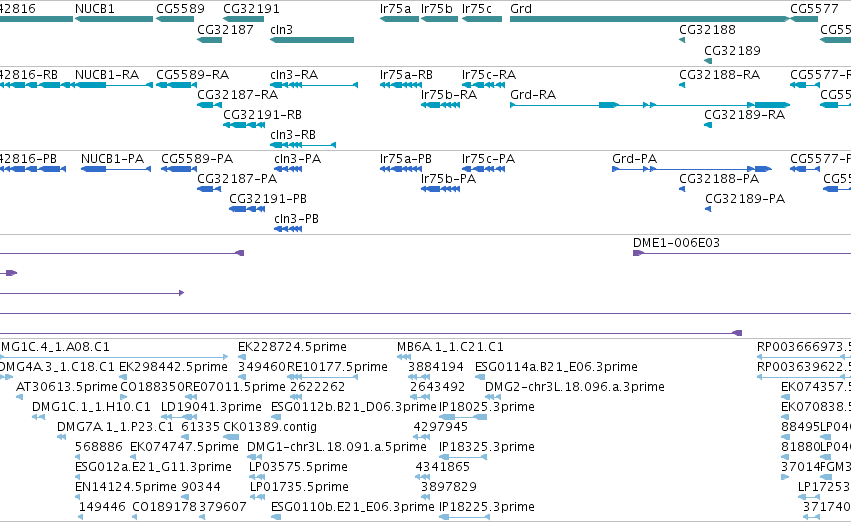Click the CG5589-RA transcript label

point(193,74)
